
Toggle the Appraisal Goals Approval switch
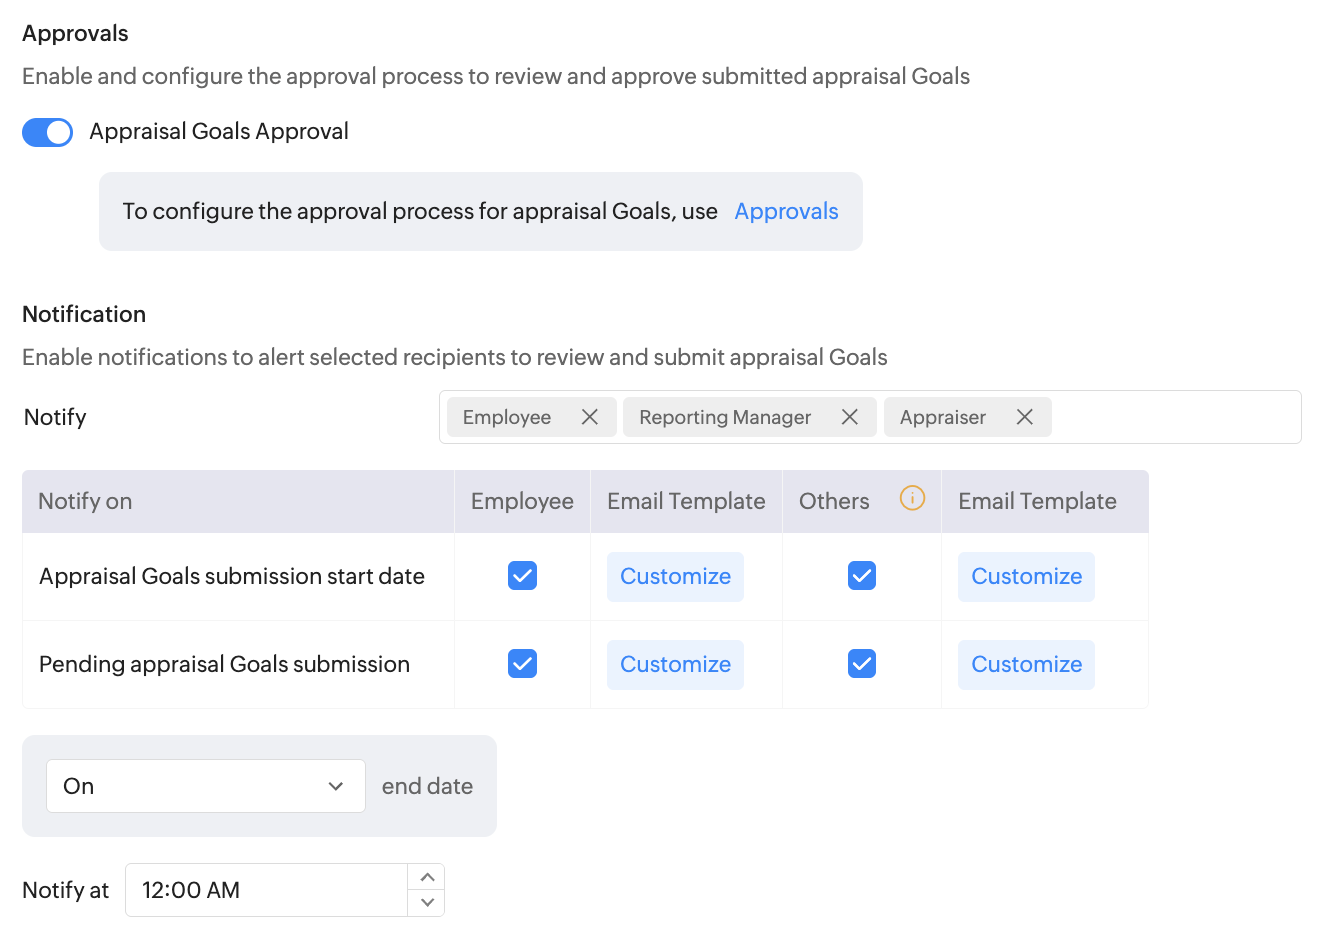(x=48, y=132)
